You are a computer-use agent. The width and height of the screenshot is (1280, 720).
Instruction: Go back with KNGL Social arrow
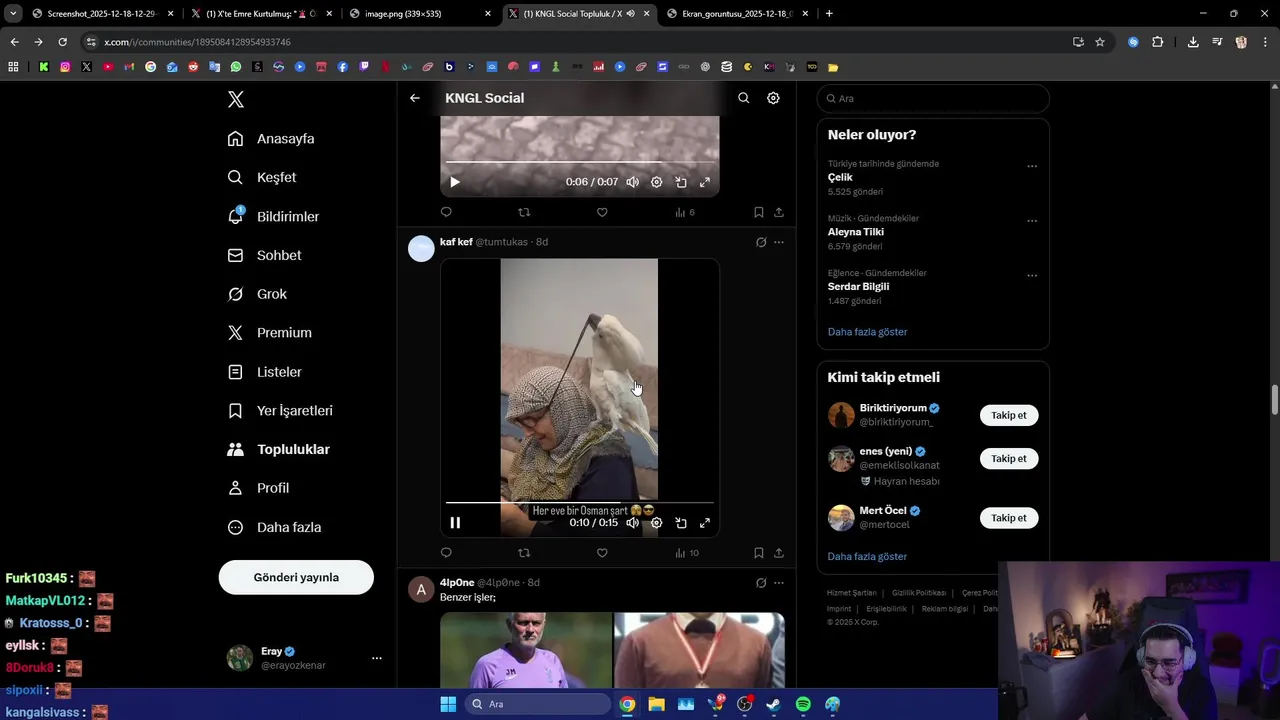pyautogui.click(x=415, y=98)
